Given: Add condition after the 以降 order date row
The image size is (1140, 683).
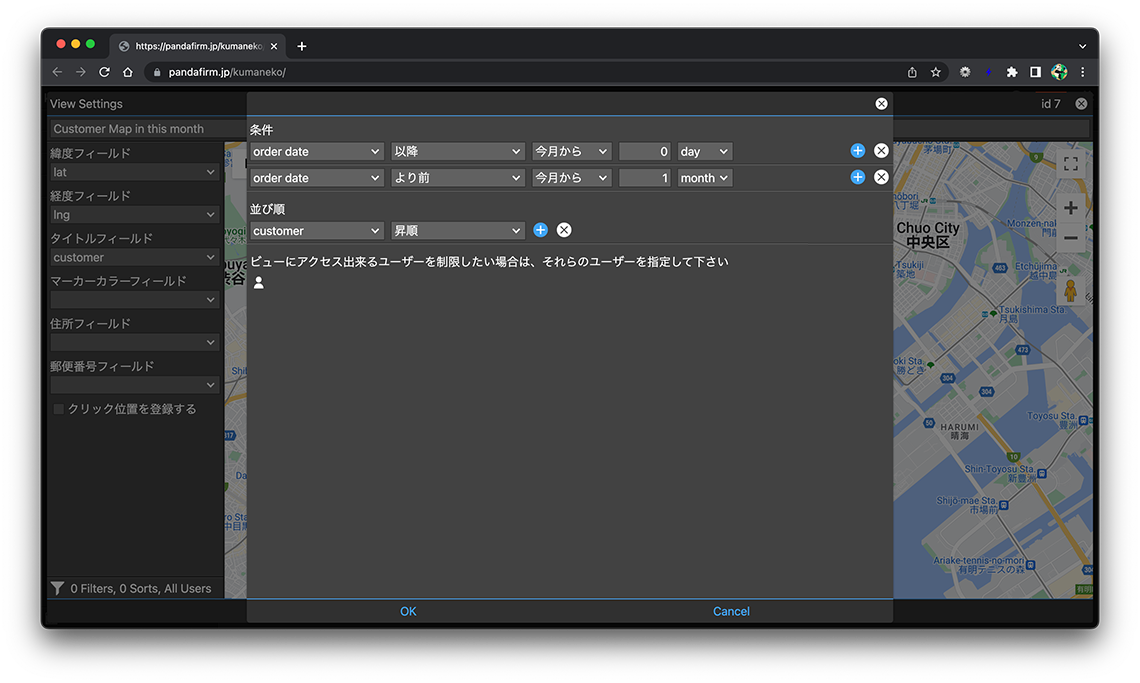Looking at the screenshot, I should point(858,151).
